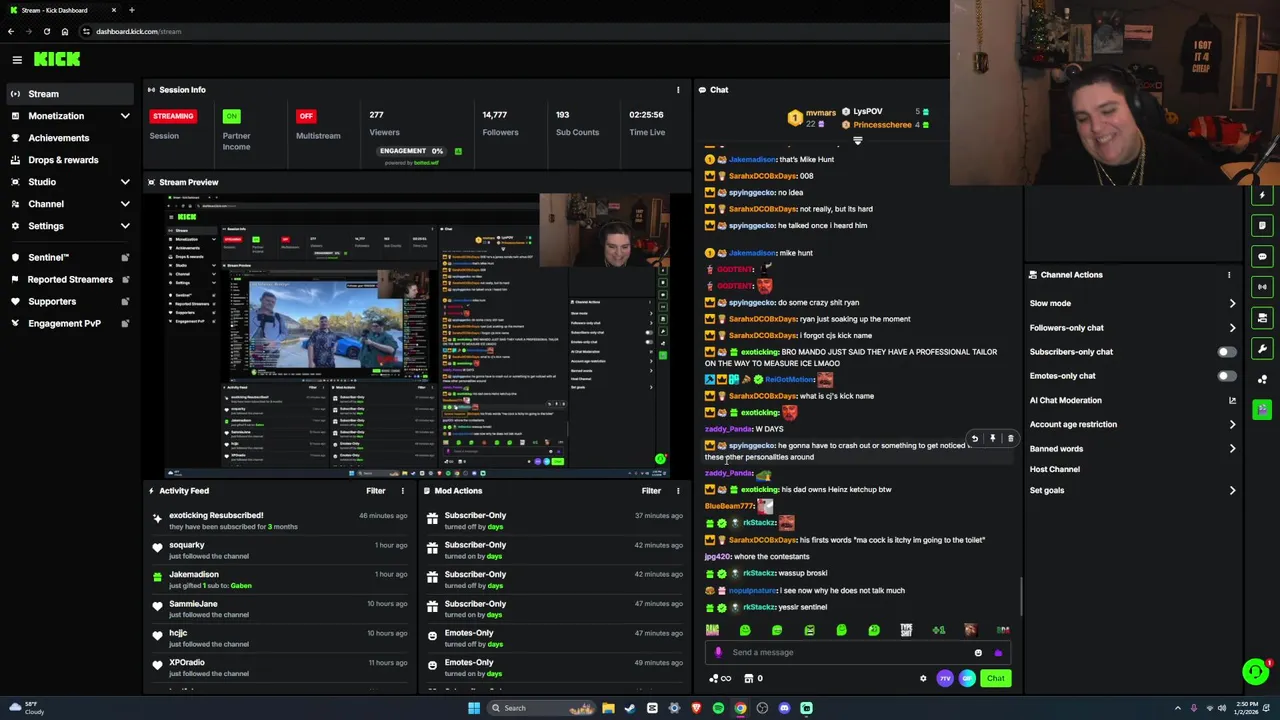This screenshot has height=720, width=1280.
Task: Click the chat panel scrollbar
Action: 1021,597
